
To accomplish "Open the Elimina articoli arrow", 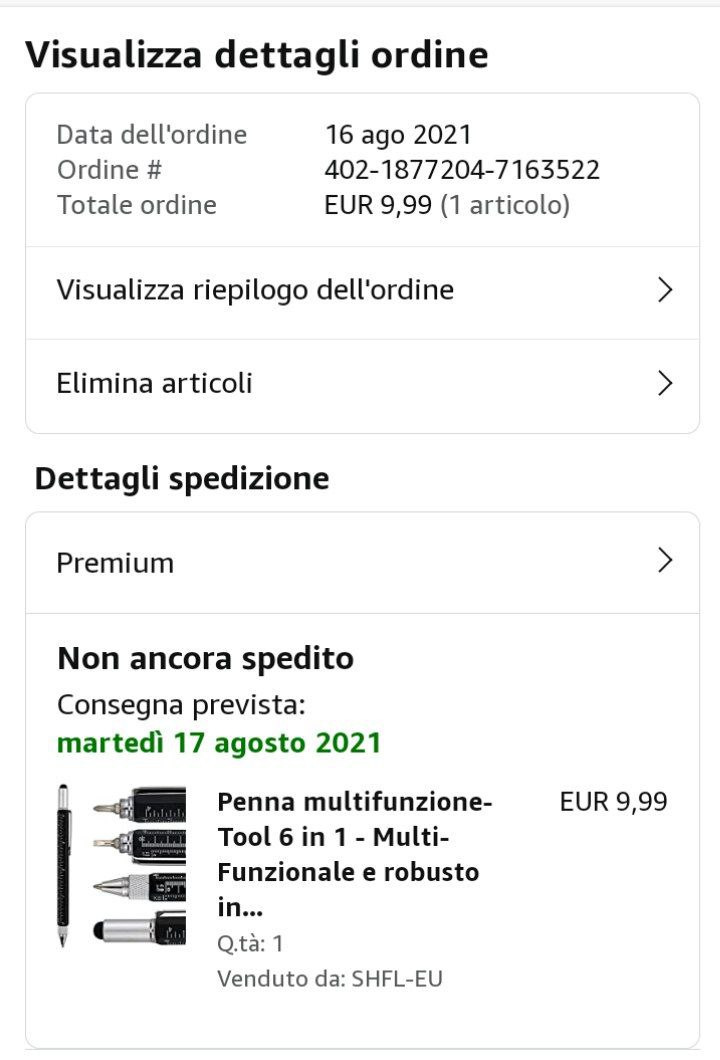I will click(x=665, y=383).
